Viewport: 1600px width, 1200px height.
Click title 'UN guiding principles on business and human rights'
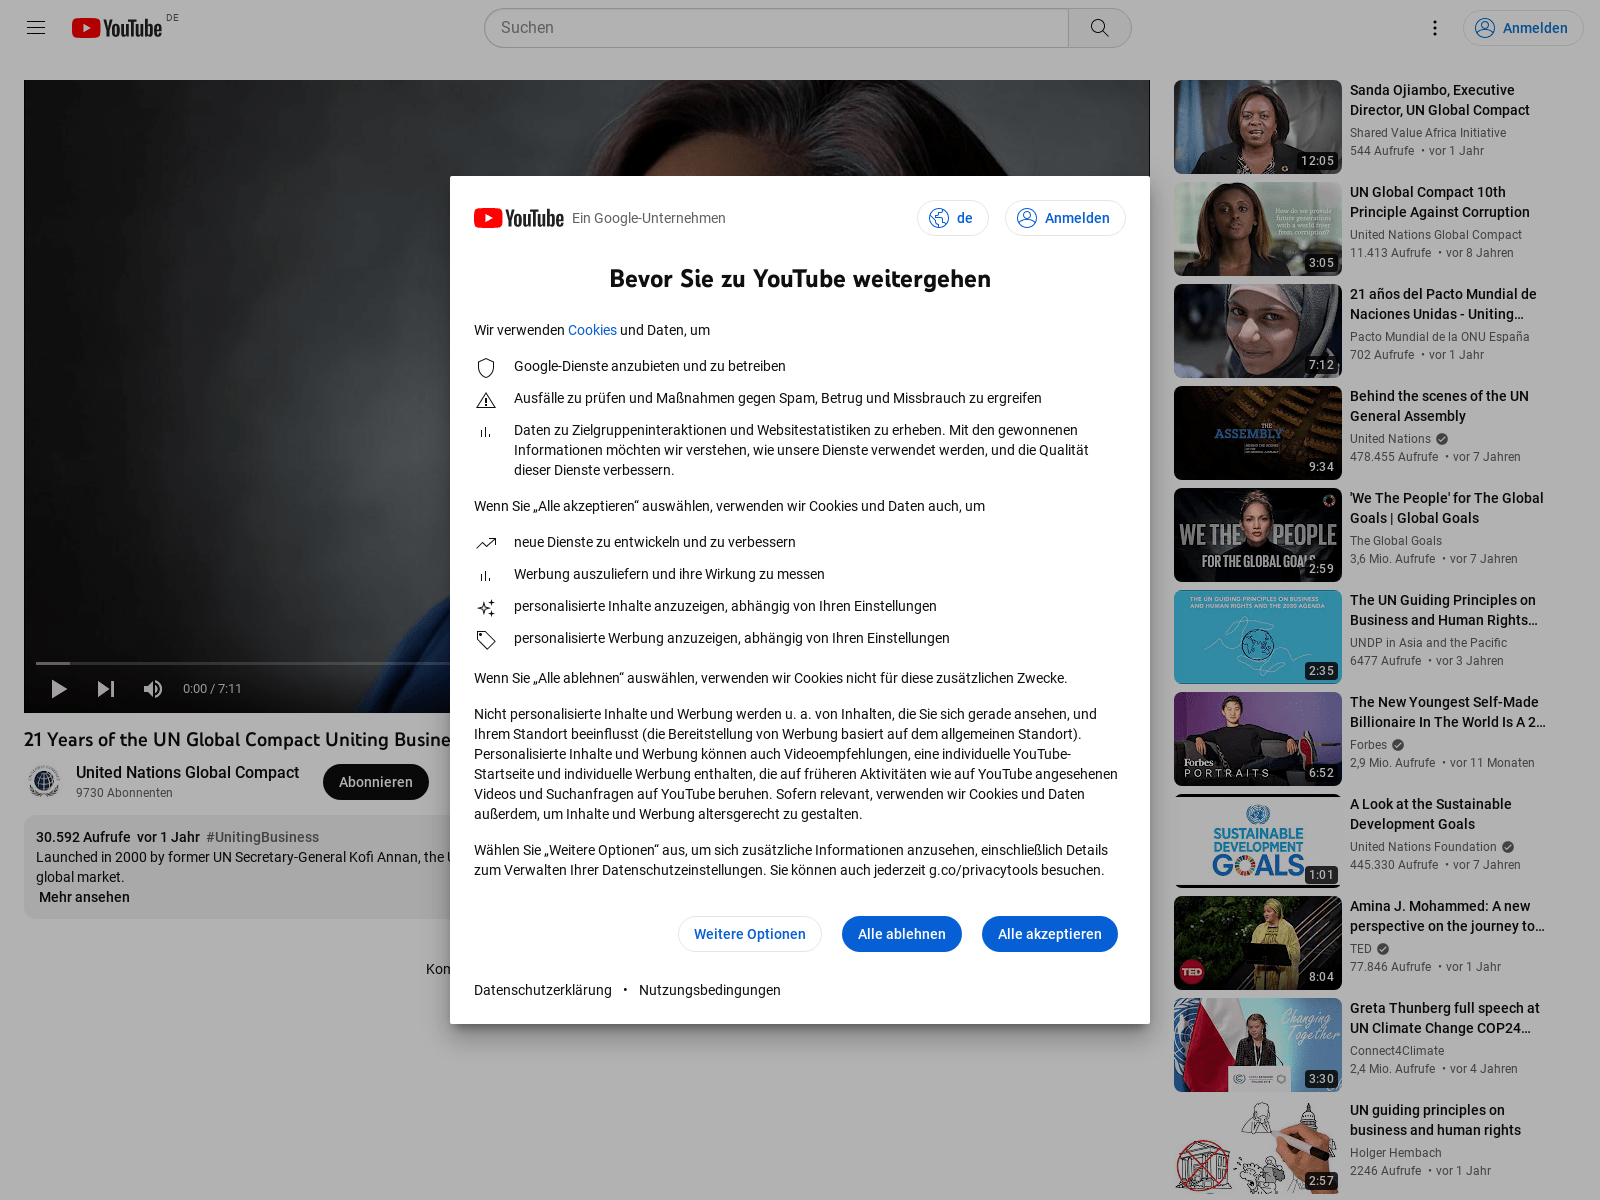[x=1435, y=1120]
